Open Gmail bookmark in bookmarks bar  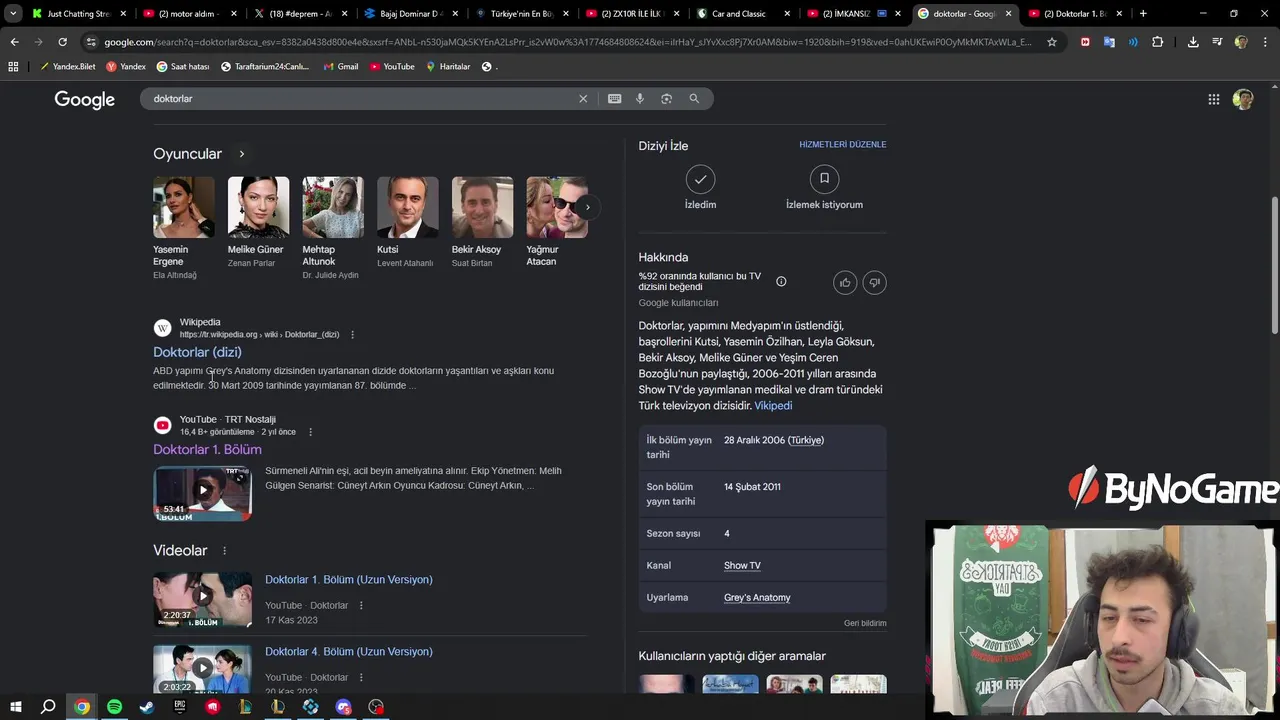(341, 67)
